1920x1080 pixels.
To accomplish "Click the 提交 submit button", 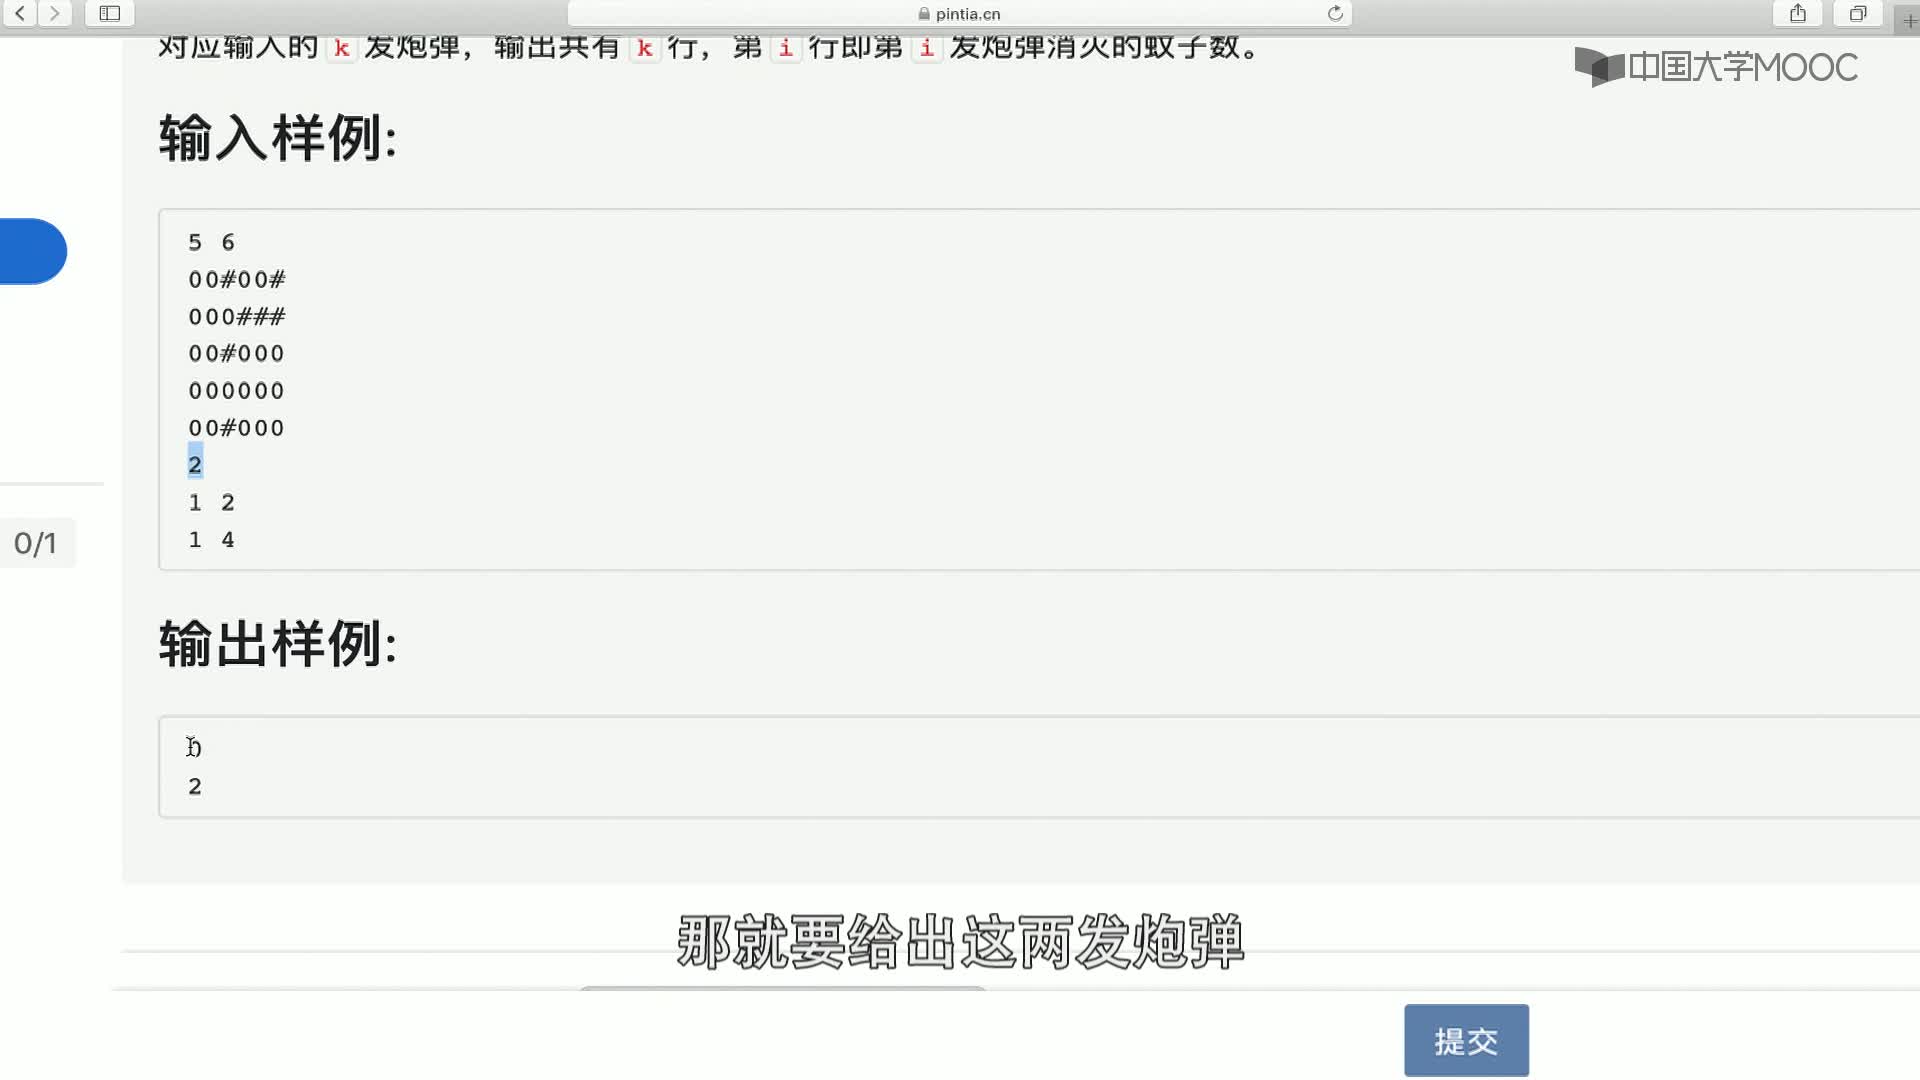I will [x=1466, y=1040].
